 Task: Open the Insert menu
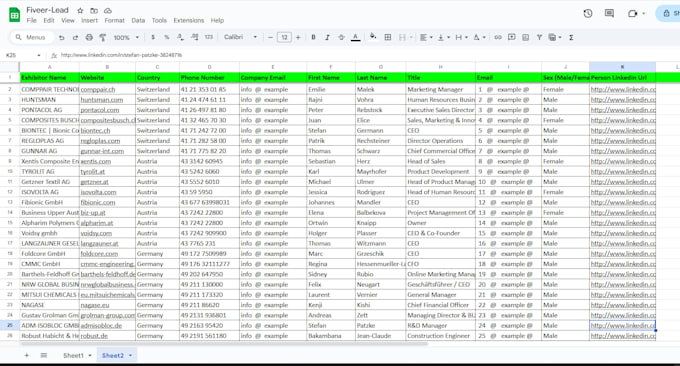pos(89,20)
